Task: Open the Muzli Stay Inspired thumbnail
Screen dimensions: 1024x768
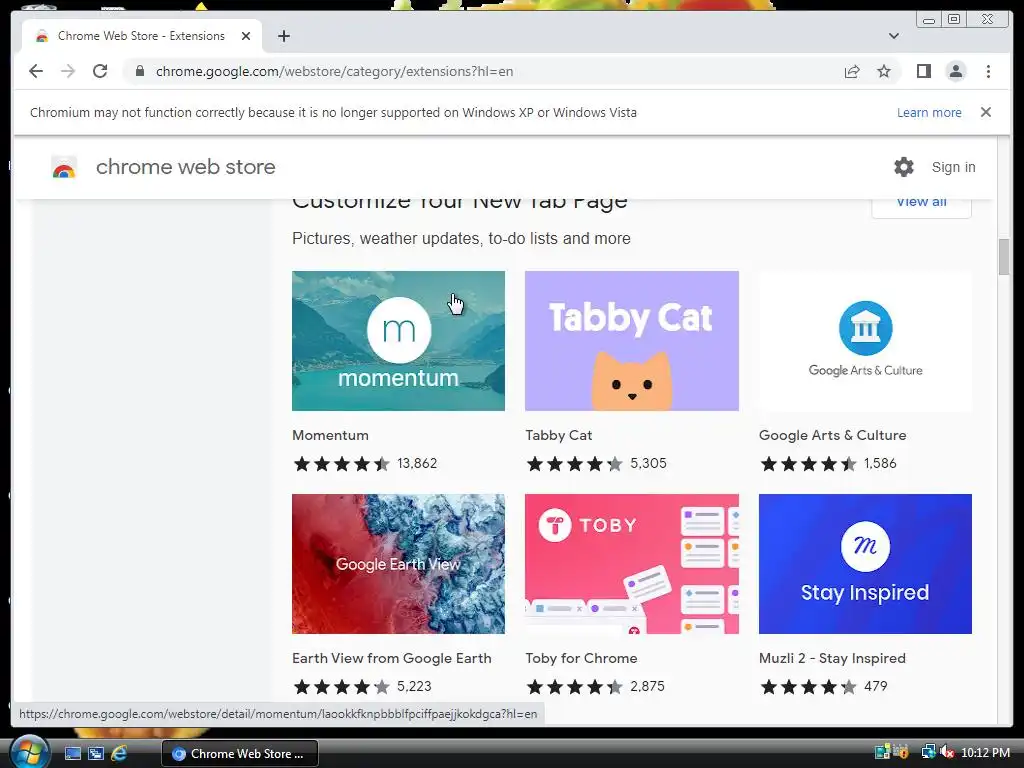Action: pos(865,564)
